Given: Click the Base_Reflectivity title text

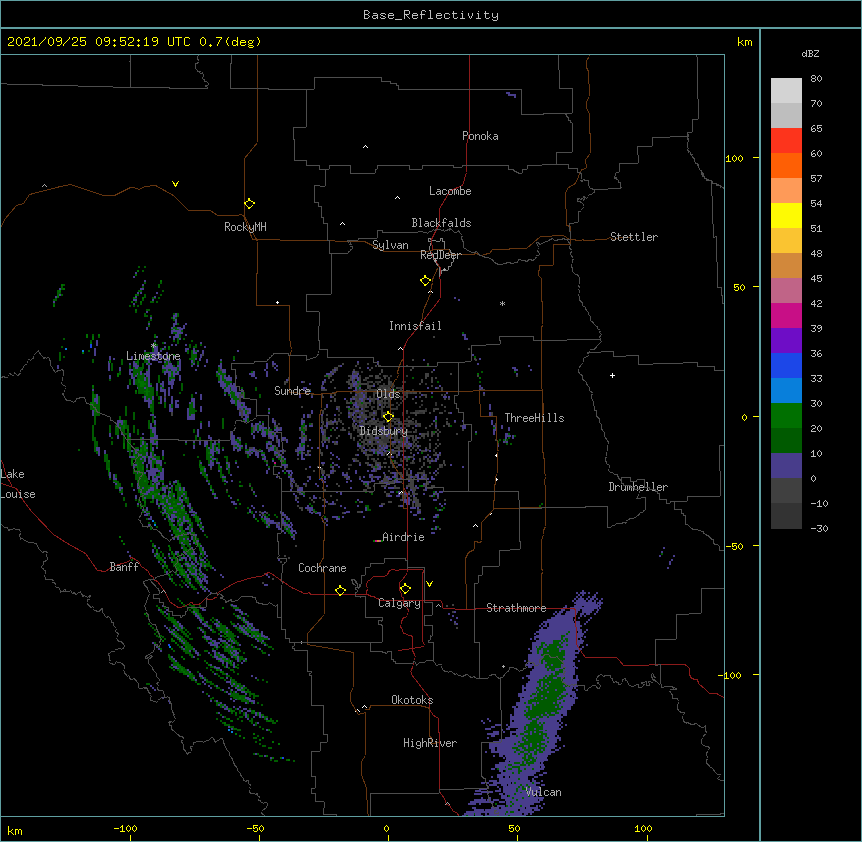Looking at the screenshot, I should point(431,15).
